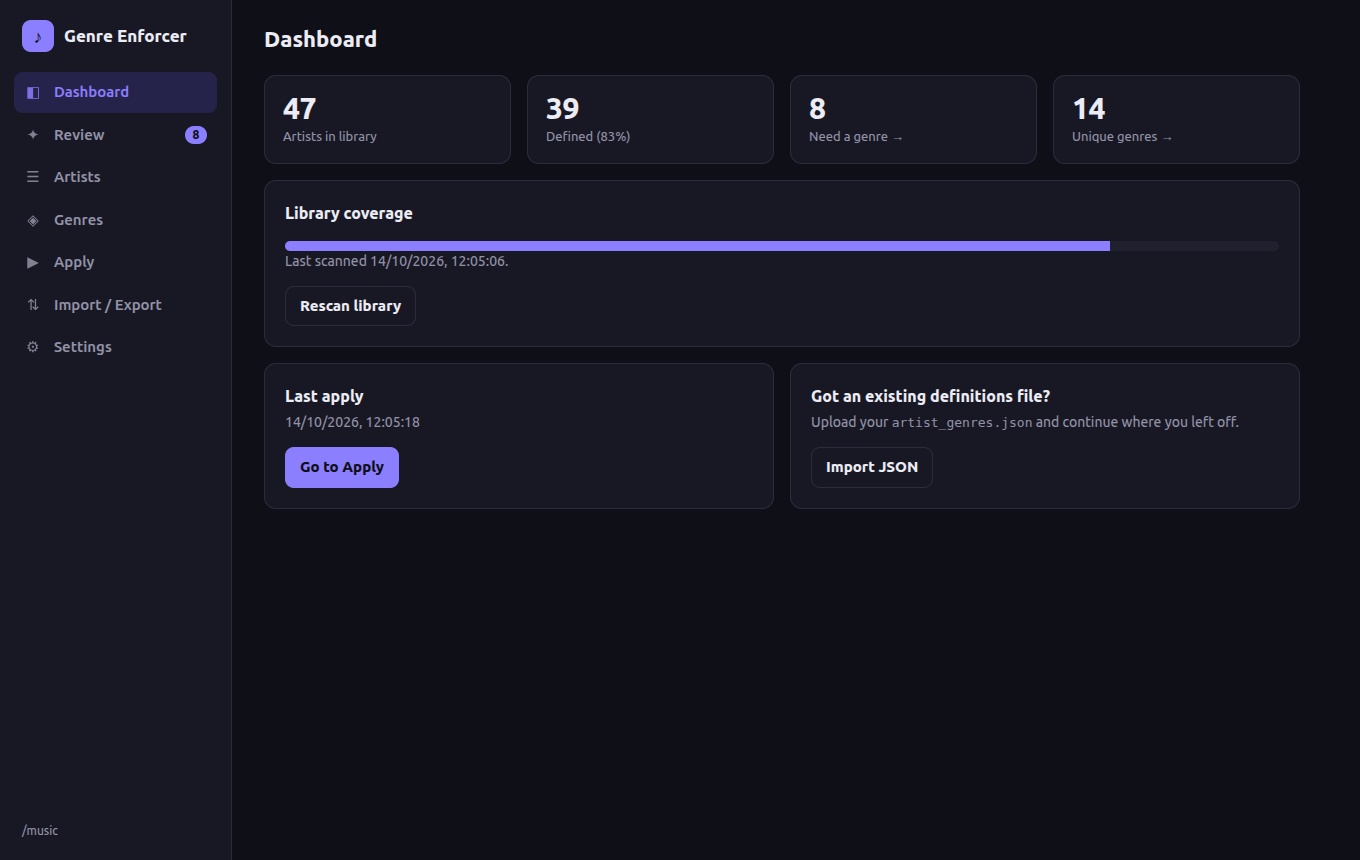This screenshot has height=860, width=1360.
Task: Click the Review sparkle icon
Action: pyautogui.click(x=33, y=135)
